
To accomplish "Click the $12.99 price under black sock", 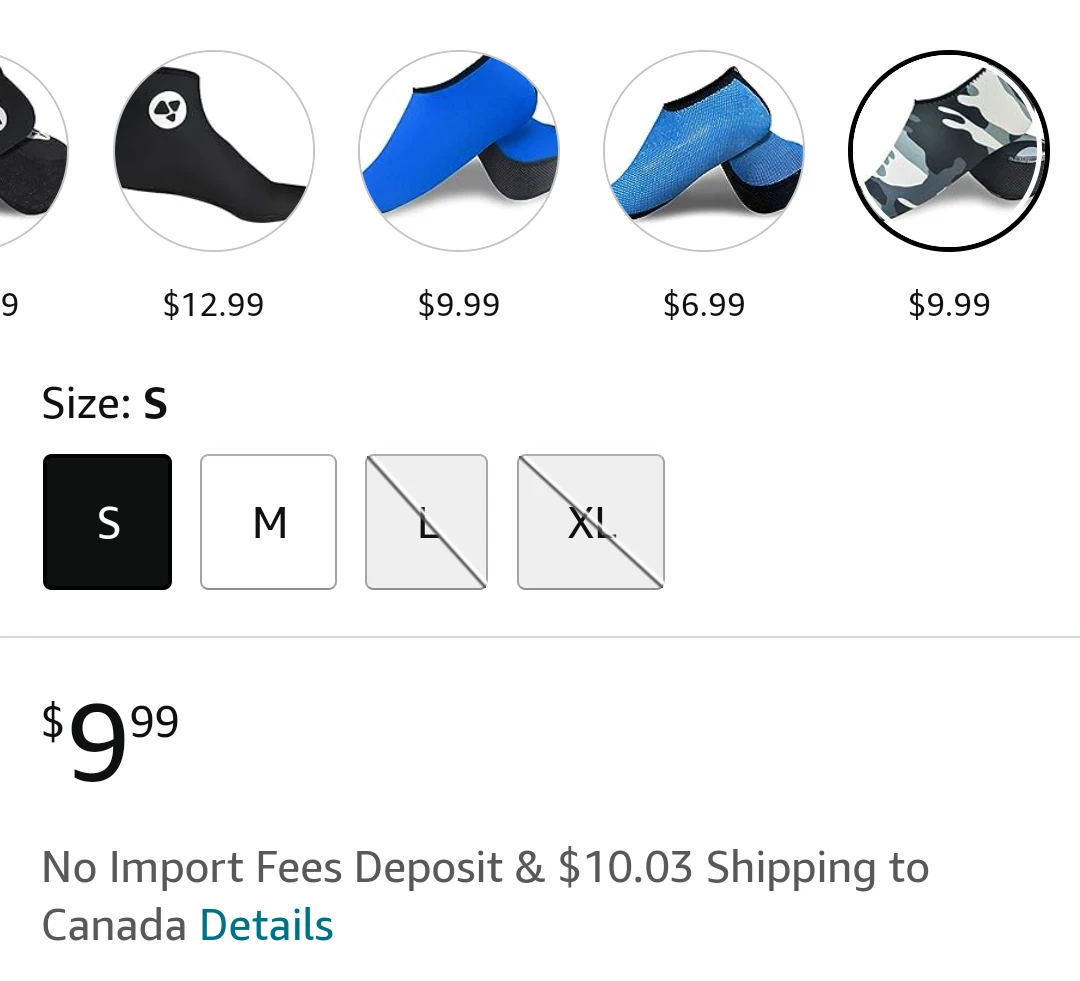I will [x=214, y=304].
